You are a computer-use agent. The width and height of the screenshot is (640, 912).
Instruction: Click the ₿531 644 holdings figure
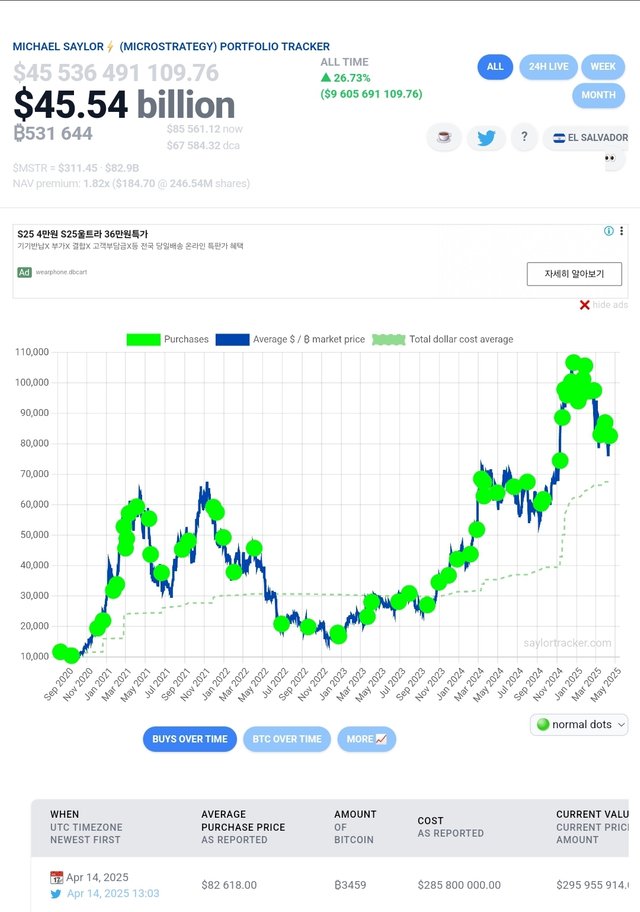53,134
